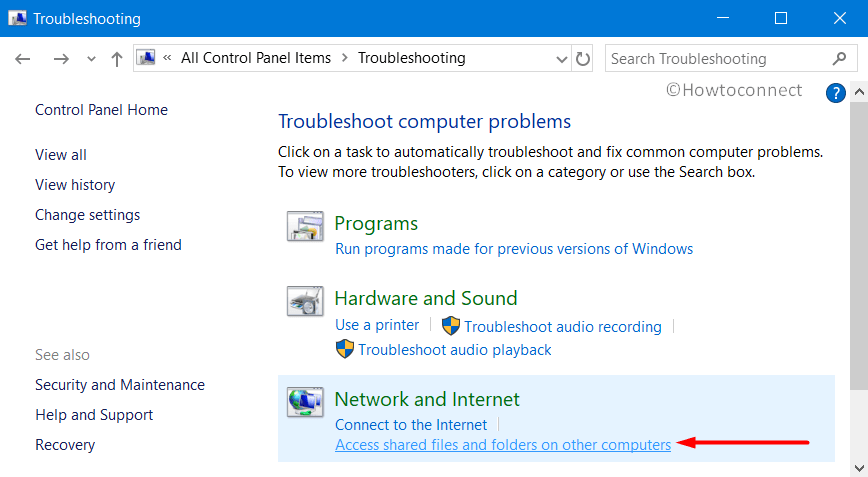
Task: Open View history
Action: (75, 185)
